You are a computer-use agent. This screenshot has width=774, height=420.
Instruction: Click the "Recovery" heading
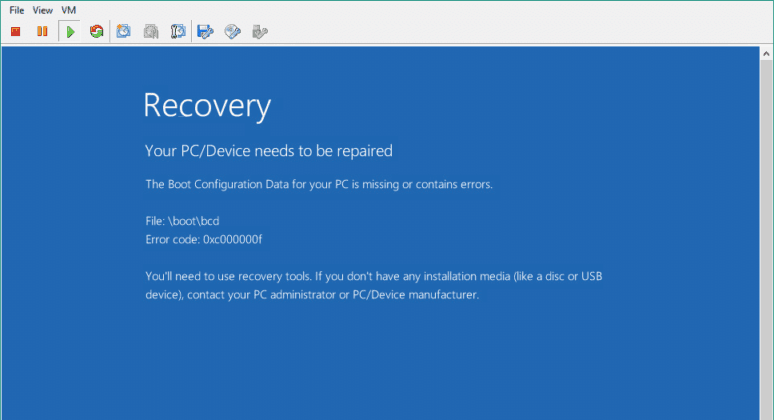click(207, 106)
